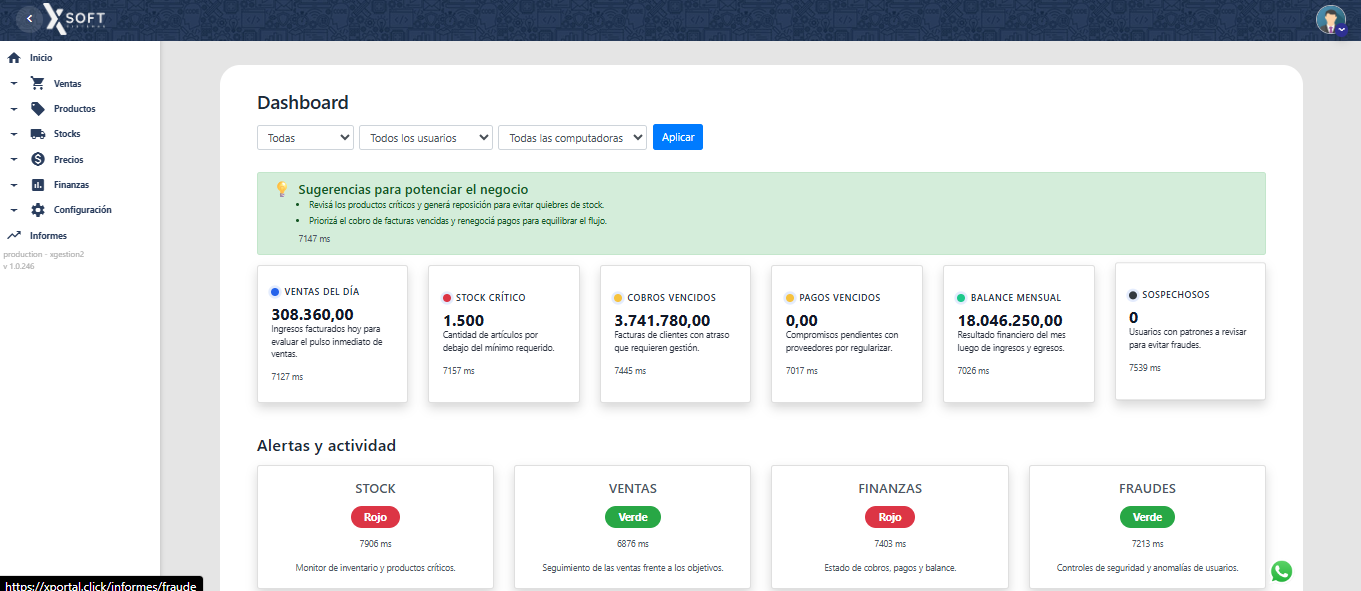Click the Inicio home icon
This screenshot has width=1361, height=591.
(14, 58)
